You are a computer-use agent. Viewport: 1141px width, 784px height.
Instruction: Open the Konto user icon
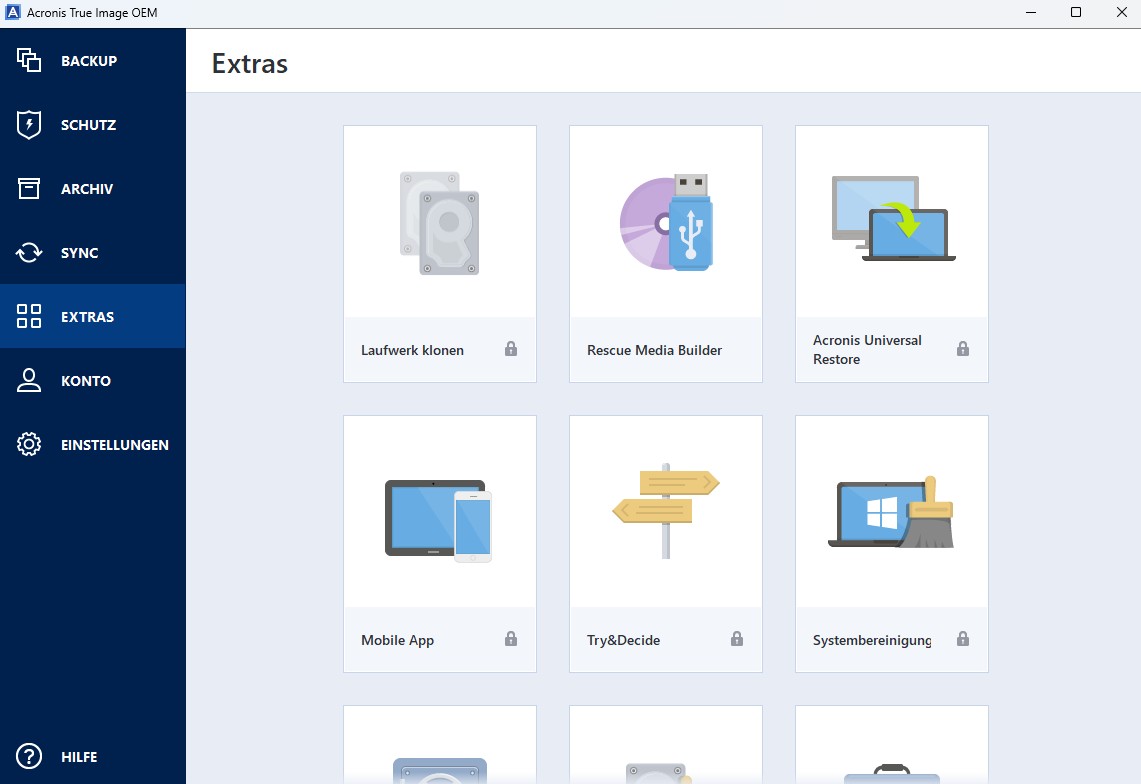click(29, 381)
